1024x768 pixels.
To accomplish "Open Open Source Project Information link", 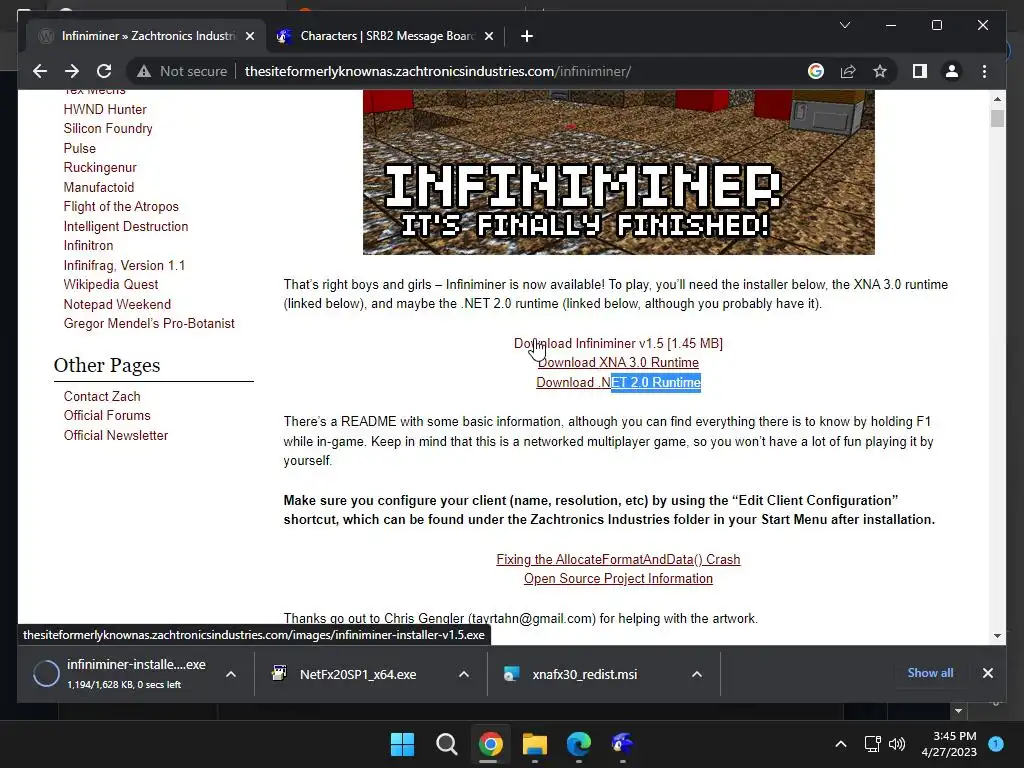I will click(618, 579).
